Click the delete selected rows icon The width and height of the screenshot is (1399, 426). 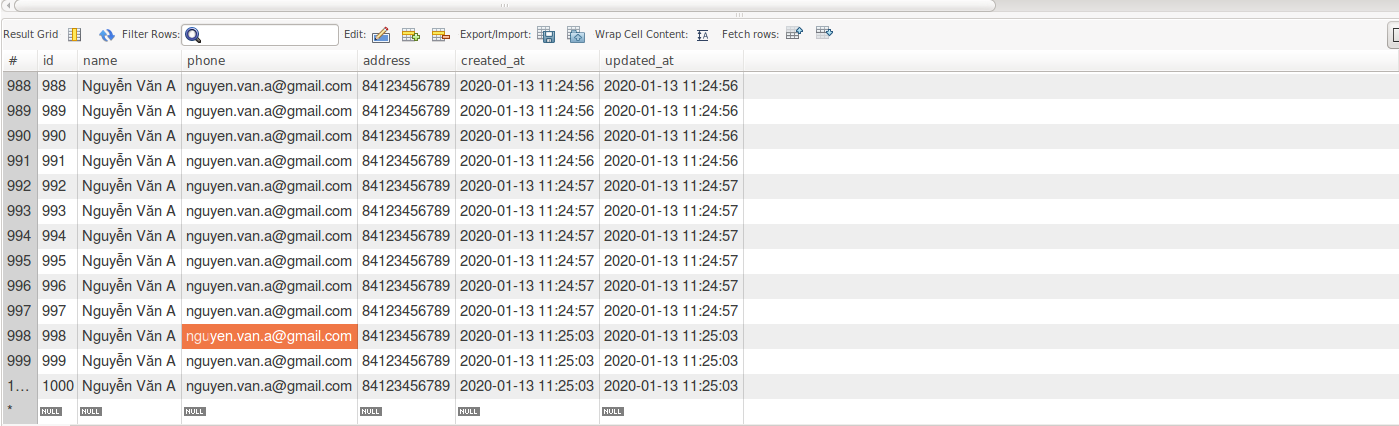coord(440,34)
